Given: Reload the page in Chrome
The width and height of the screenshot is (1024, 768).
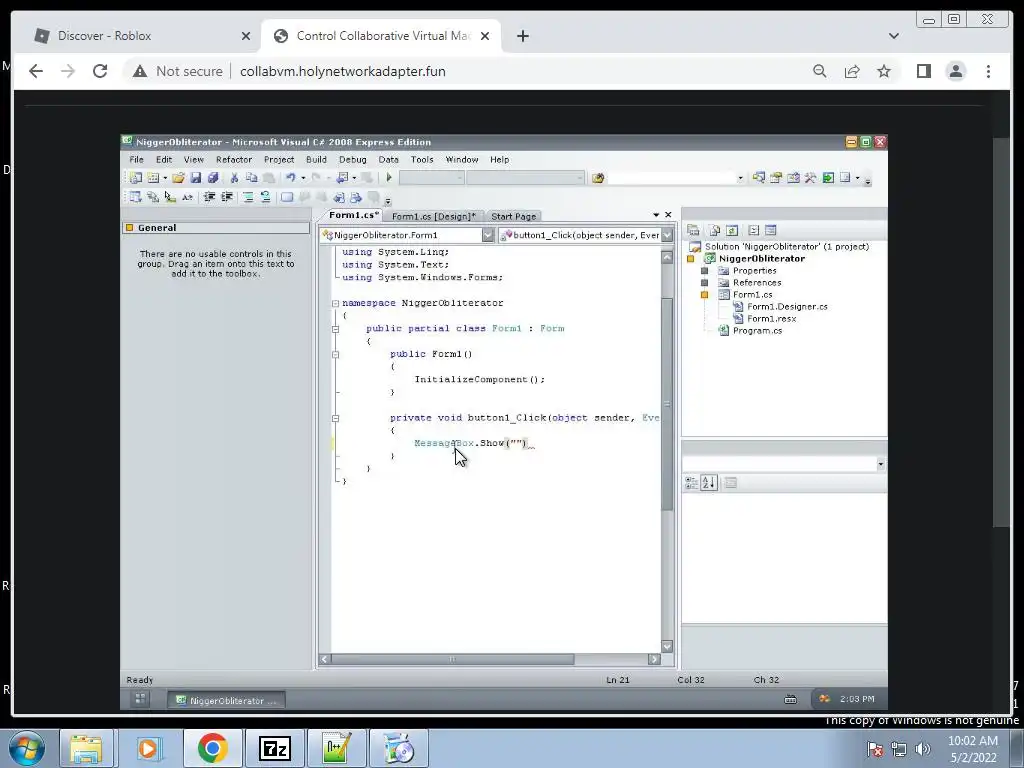Looking at the screenshot, I should coord(100,71).
